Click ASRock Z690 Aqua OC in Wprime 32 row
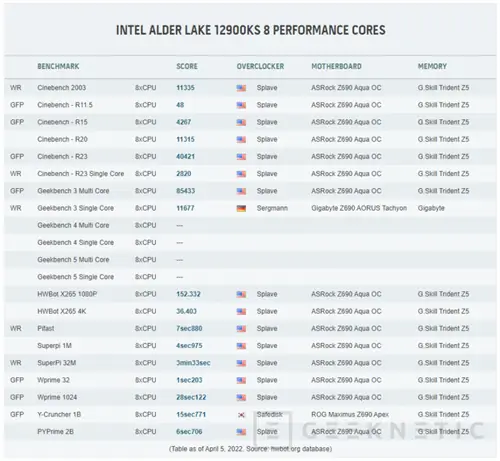Viewport: 500px width, 461px height. (346, 380)
